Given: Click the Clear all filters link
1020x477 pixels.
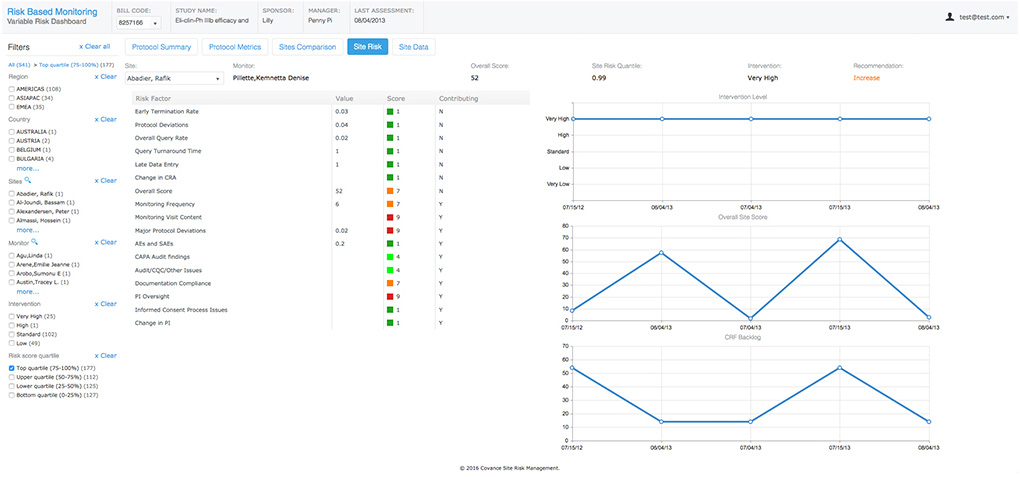Looking at the screenshot, I should 94,47.
